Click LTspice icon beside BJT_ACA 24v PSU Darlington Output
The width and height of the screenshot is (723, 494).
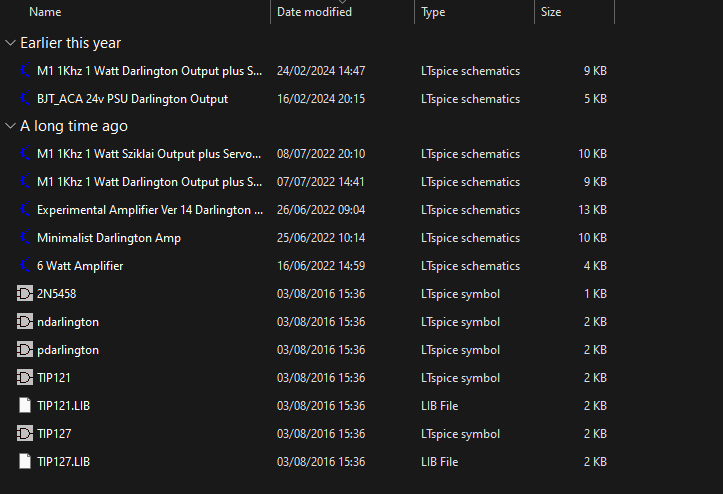[x=25, y=99]
